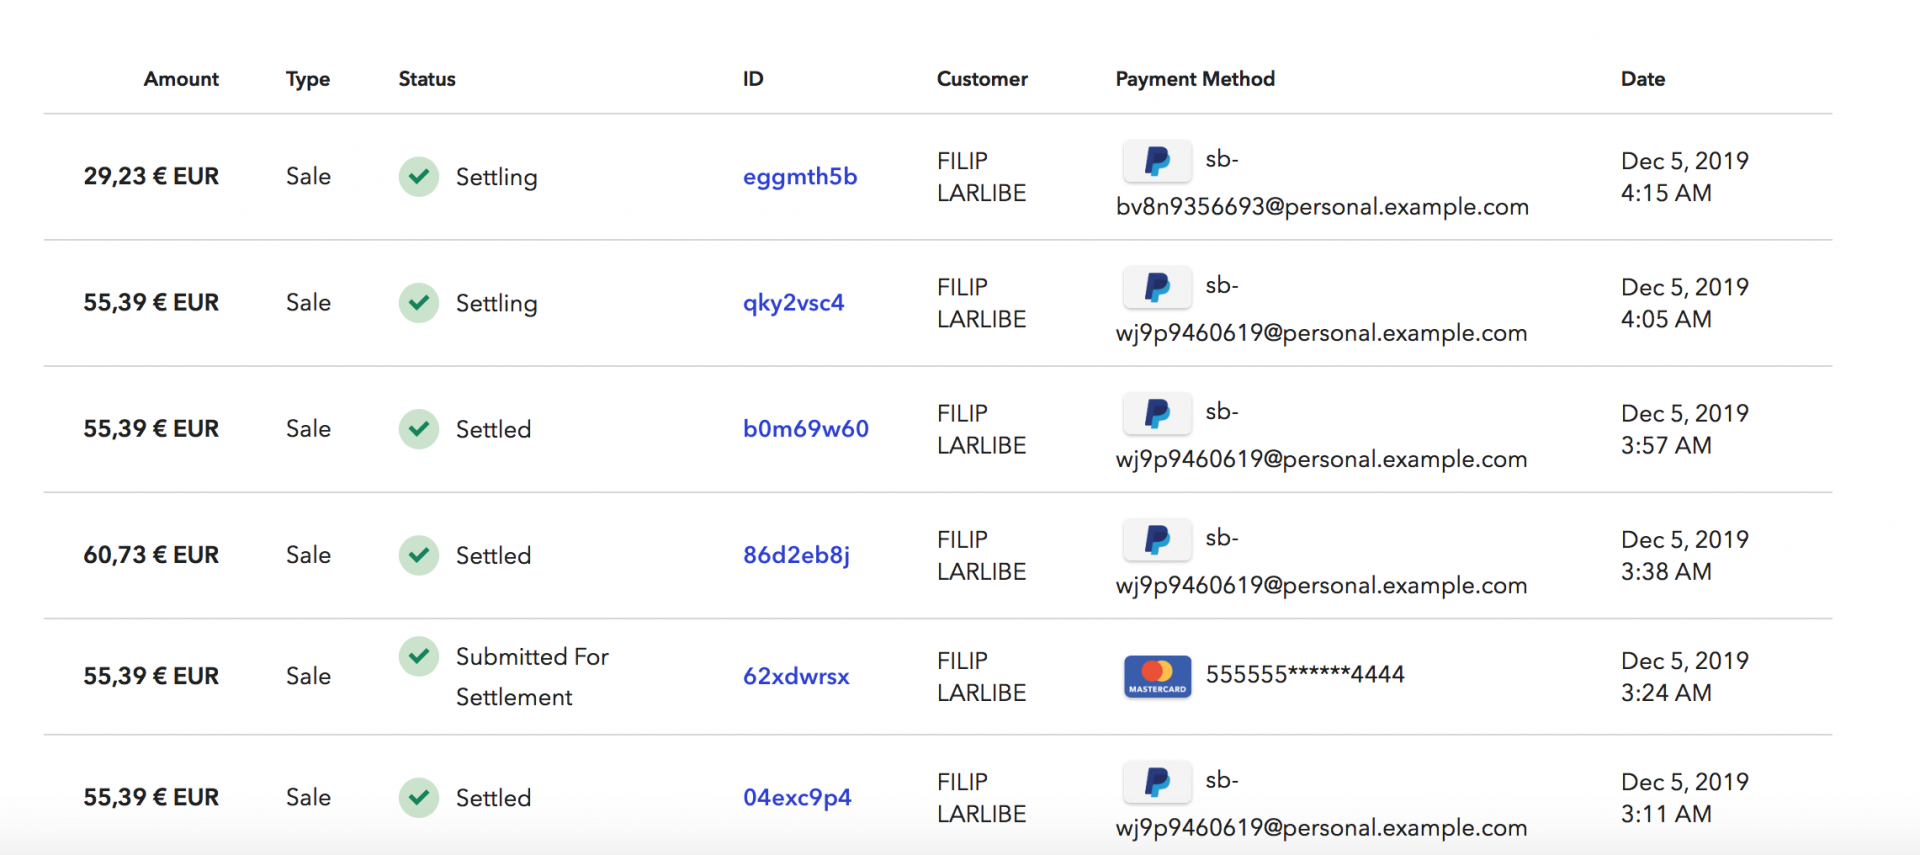The width and height of the screenshot is (1920, 855).
Task: Click the Payment Method column header
Action: click(1195, 79)
